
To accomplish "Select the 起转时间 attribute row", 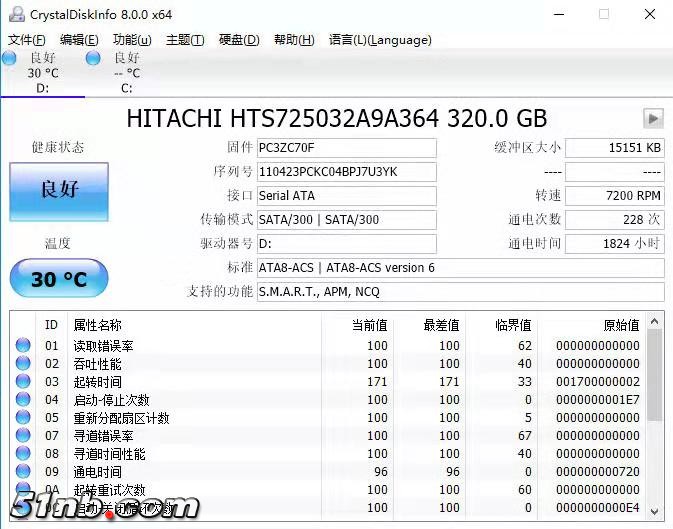I will point(328,382).
